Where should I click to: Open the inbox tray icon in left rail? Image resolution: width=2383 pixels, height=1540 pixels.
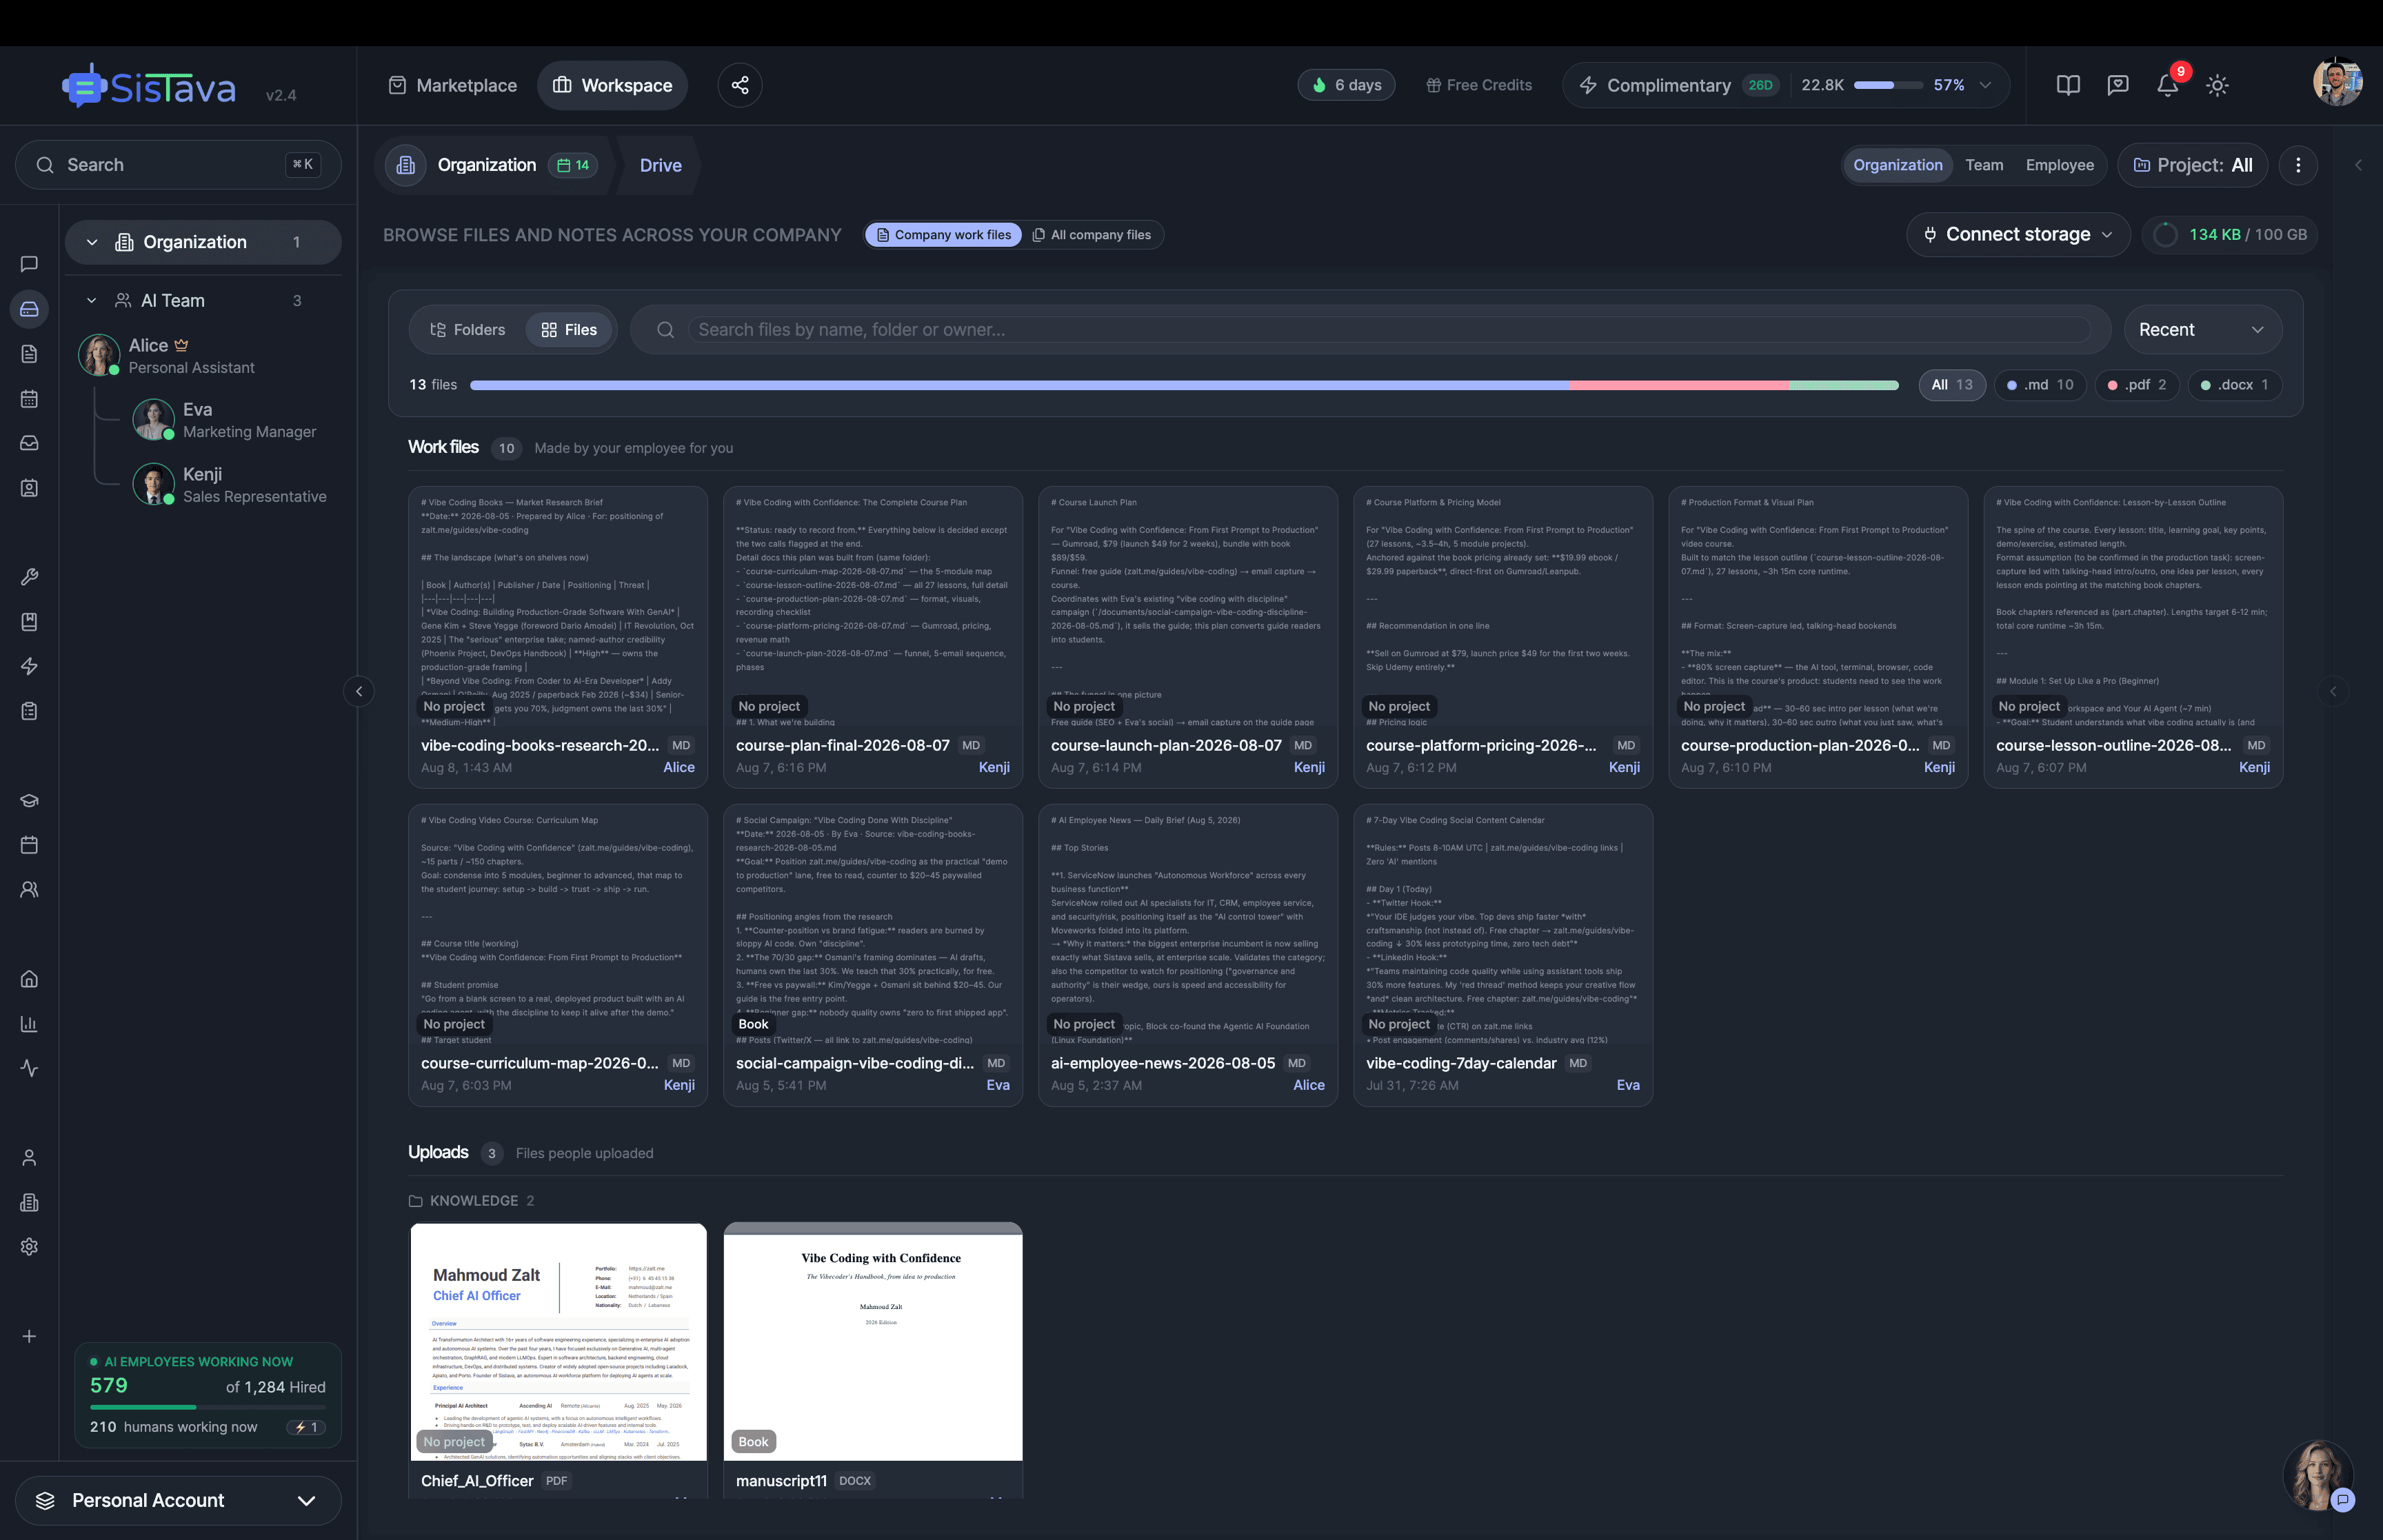coord(29,443)
